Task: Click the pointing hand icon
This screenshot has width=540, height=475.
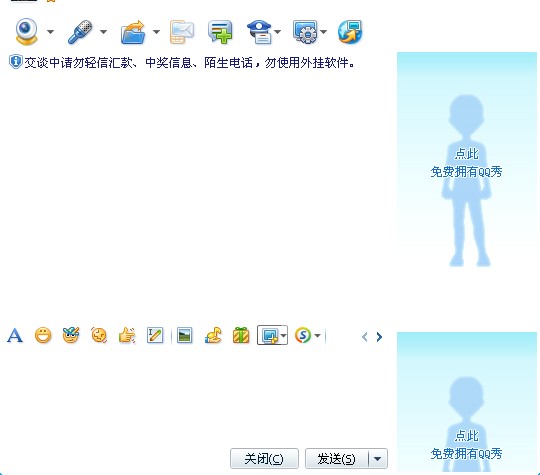Action: [x=127, y=335]
